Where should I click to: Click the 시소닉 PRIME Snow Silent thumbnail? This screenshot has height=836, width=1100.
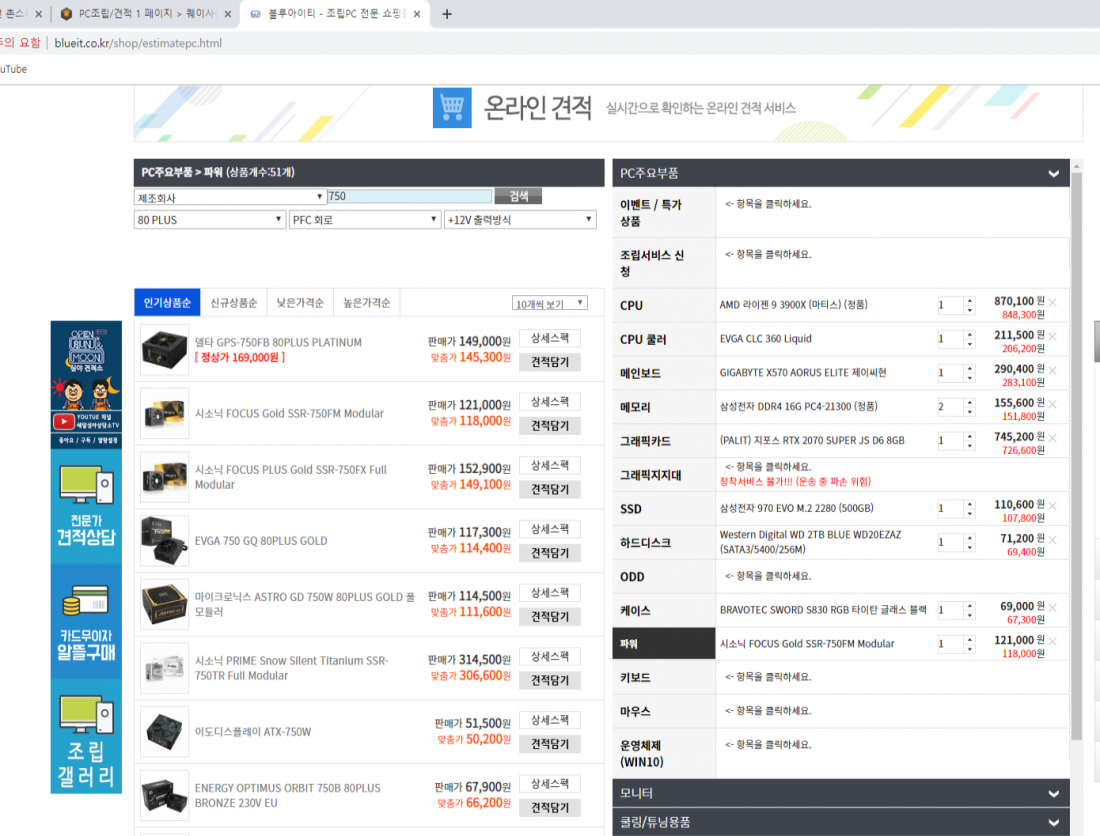click(164, 668)
